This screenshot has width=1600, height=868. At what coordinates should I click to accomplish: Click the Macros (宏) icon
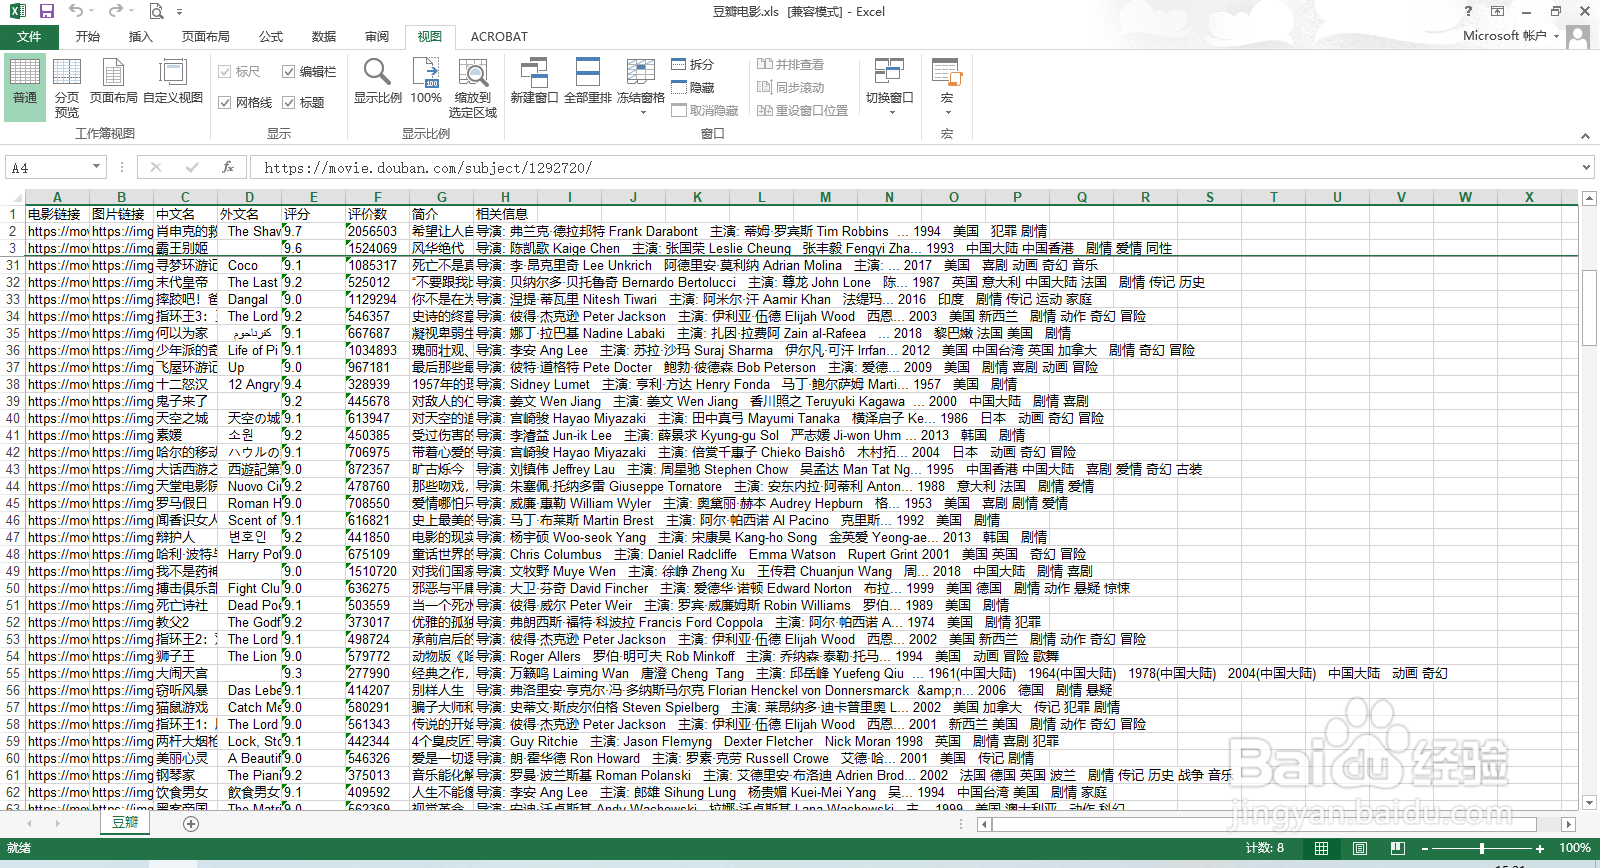pos(946,73)
